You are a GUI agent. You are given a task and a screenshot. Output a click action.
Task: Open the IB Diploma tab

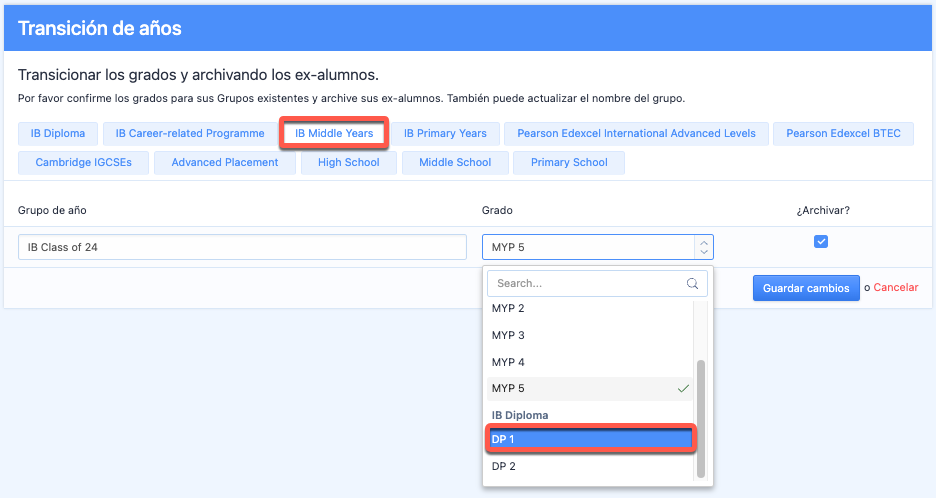tap(58, 133)
